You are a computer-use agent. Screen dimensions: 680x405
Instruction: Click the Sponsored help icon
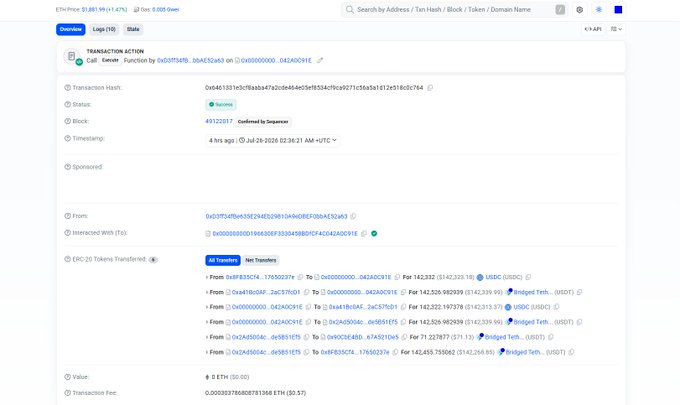click(68, 167)
